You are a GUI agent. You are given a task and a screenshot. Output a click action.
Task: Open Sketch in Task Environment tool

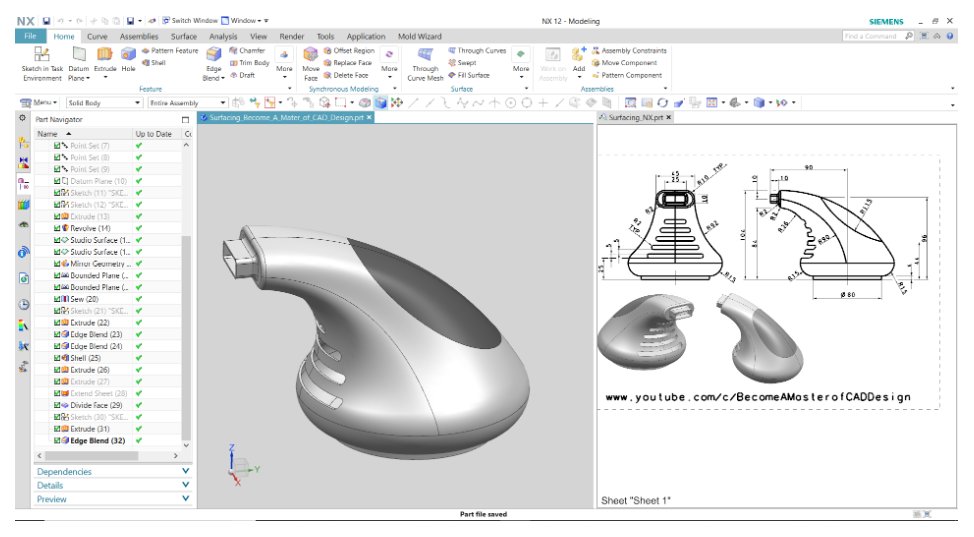pyautogui.click(x=42, y=63)
